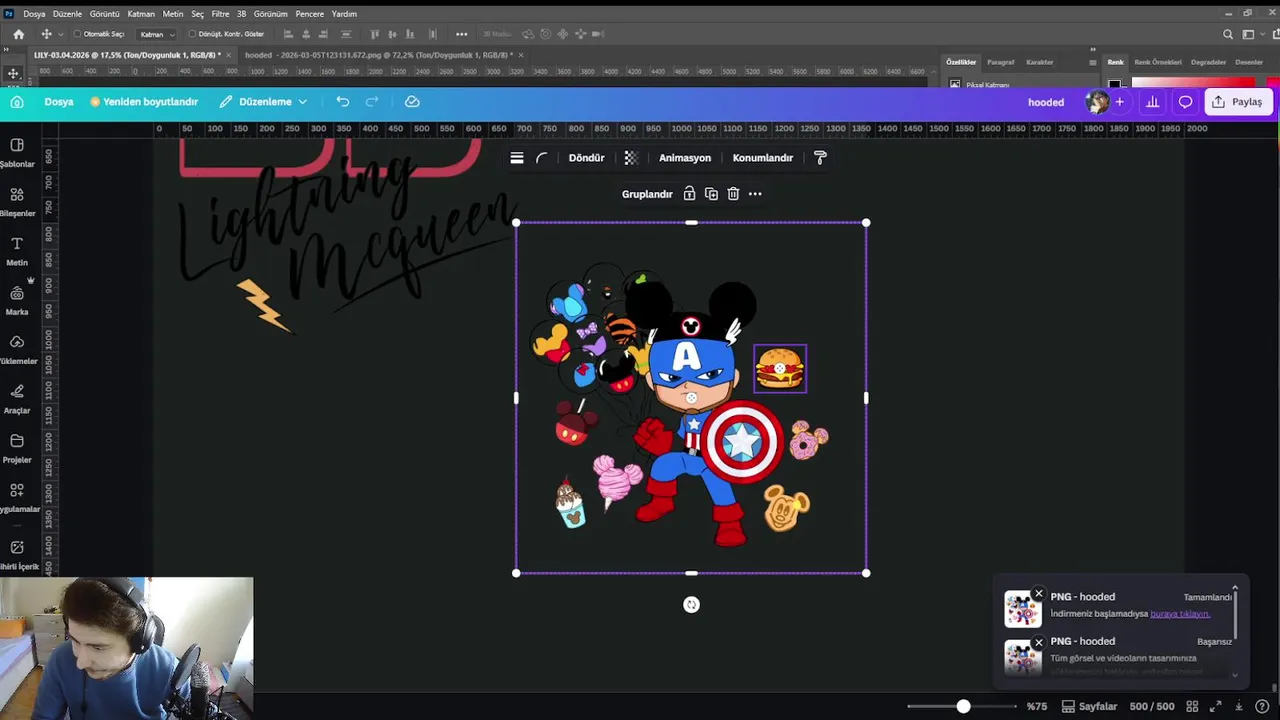Toggle Otomatik Seç checkbox in Photoshop
Viewport: 1280px width, 720px height.
pos(78,34)
